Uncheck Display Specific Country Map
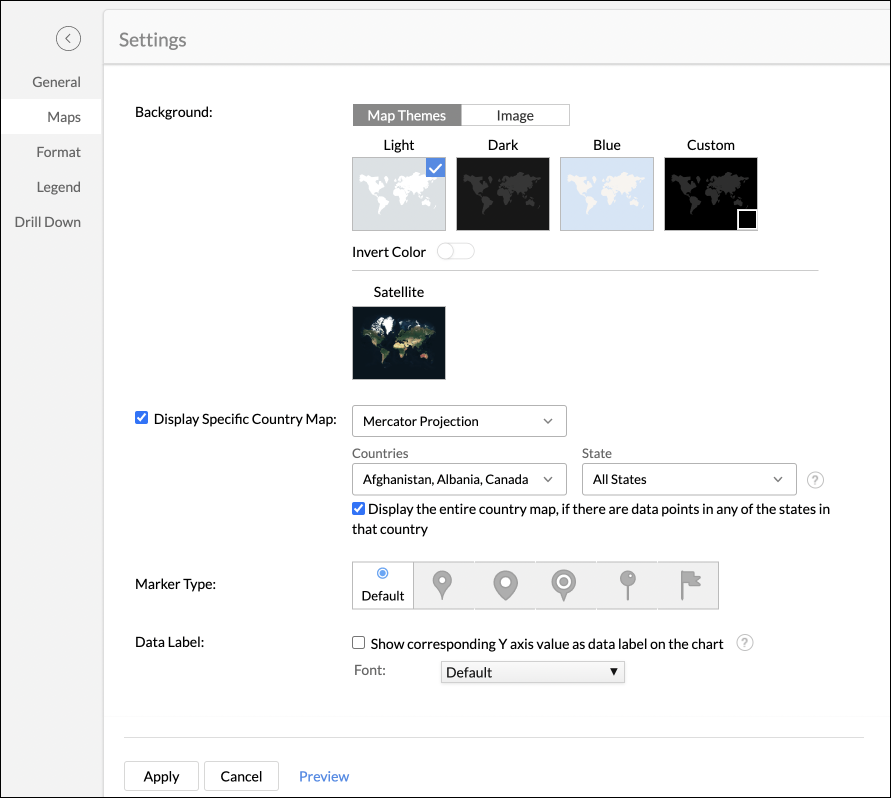The width and height of the screenshot is (891, 798). (x=141, y=418)
